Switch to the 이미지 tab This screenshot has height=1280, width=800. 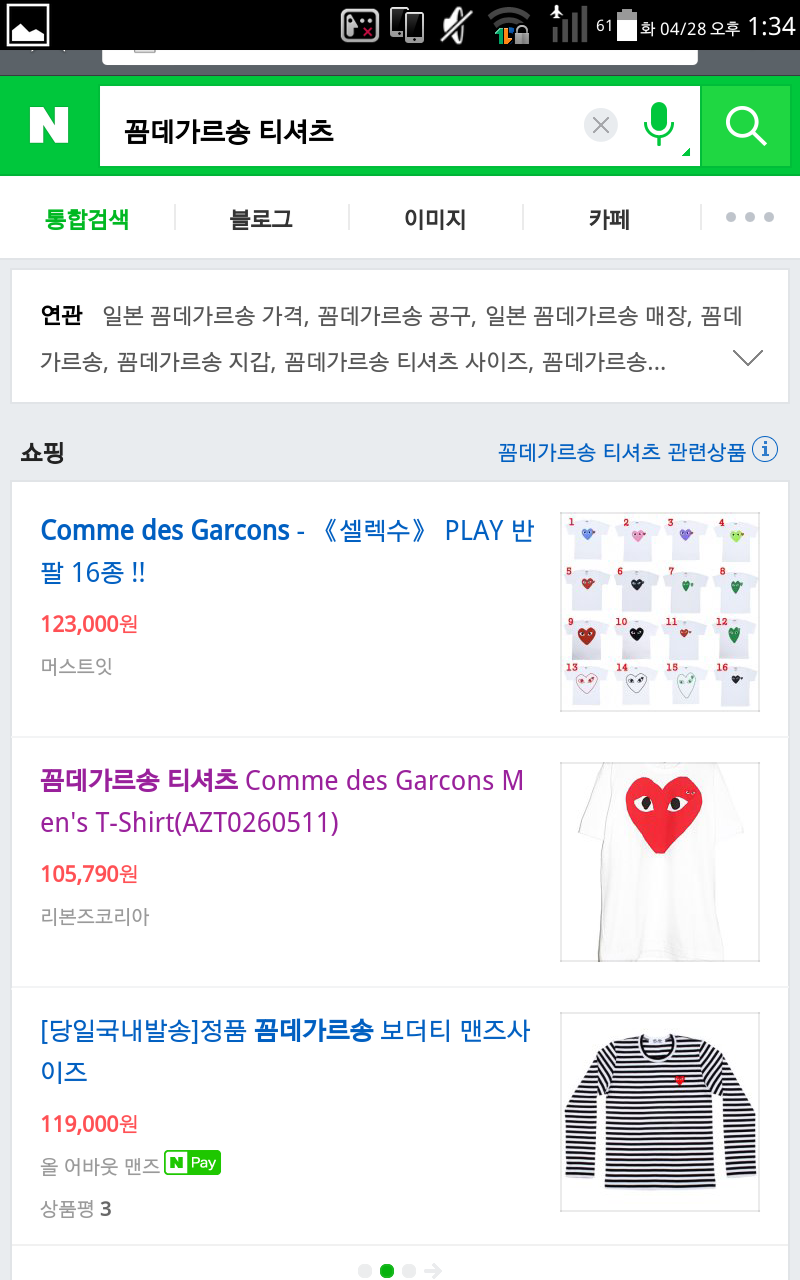(435, 219)
